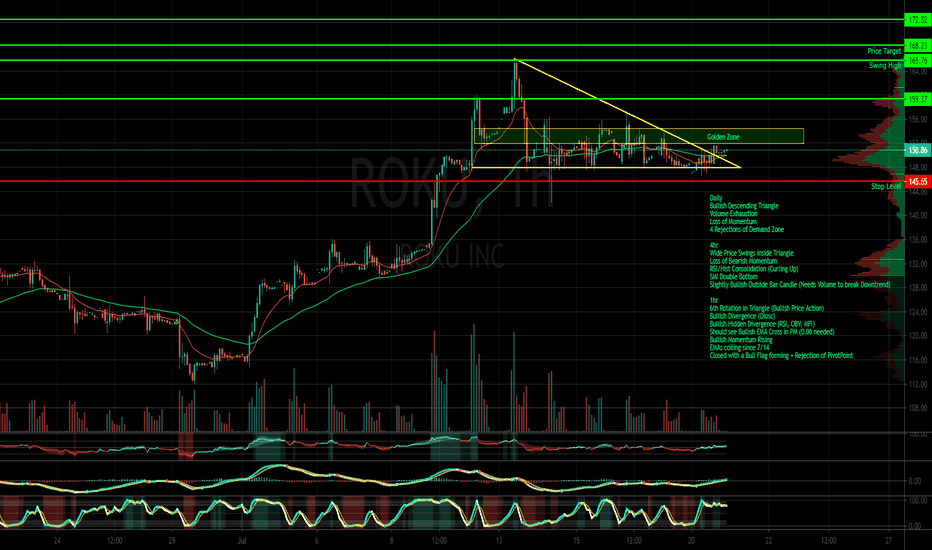The width and height of the screenshot is (932, 550).
Task: Select the 'Golden Zone' label
Action: (723, 137)
